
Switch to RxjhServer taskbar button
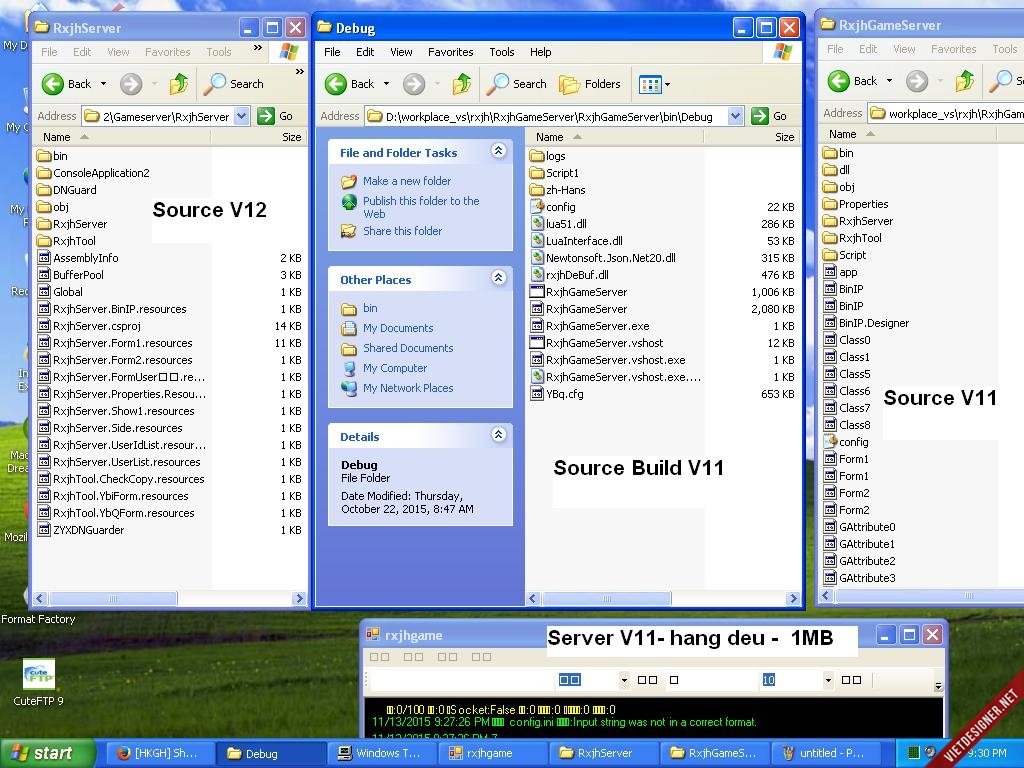pyautogui.click(x=603, y=753)
